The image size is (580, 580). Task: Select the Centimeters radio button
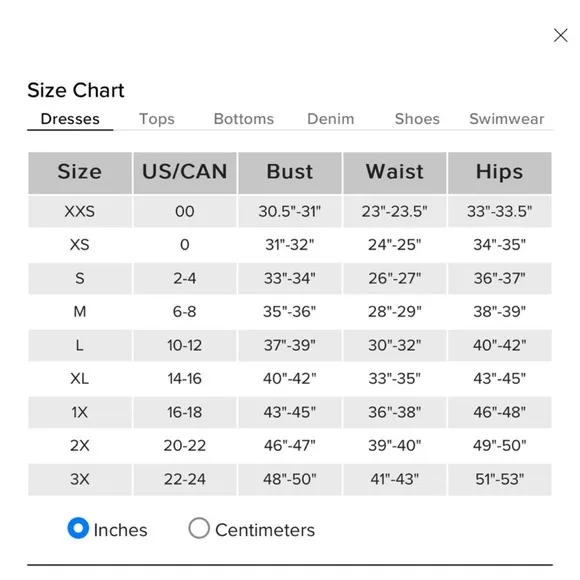[199, 528]
